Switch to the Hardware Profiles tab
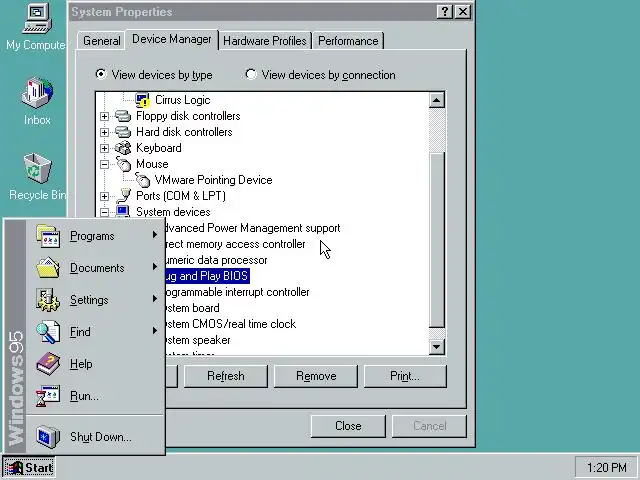 (x=265, y=41)
